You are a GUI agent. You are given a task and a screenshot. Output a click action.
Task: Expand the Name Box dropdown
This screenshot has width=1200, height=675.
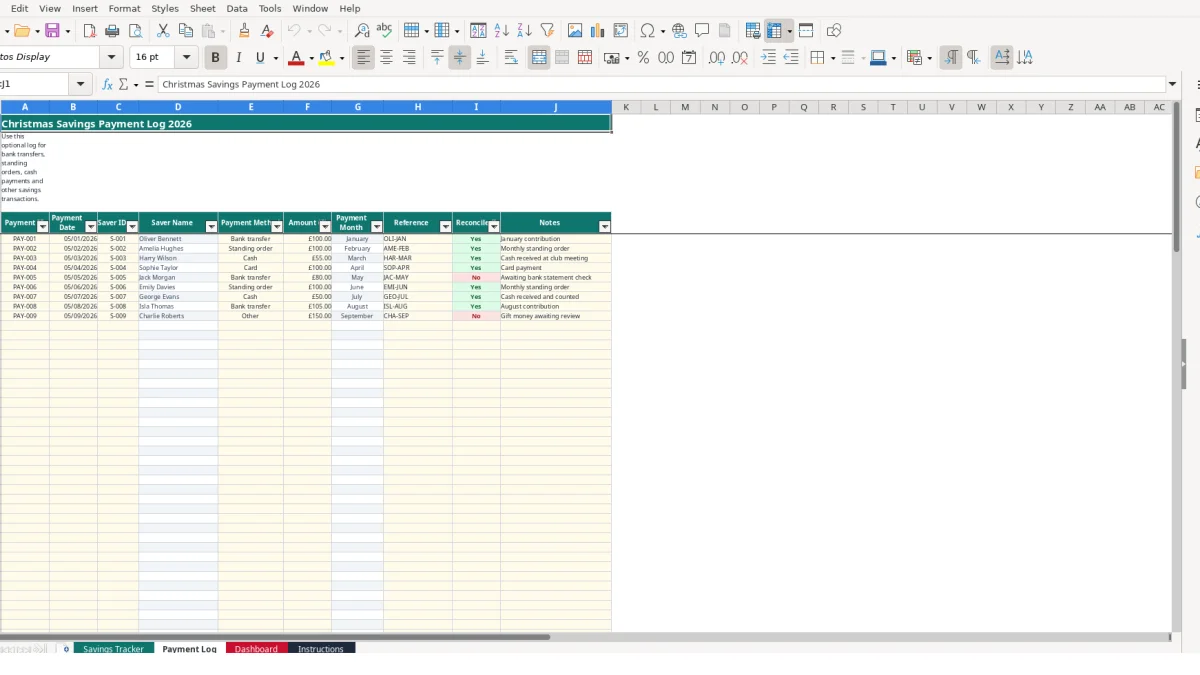click(x=81, y=85)
